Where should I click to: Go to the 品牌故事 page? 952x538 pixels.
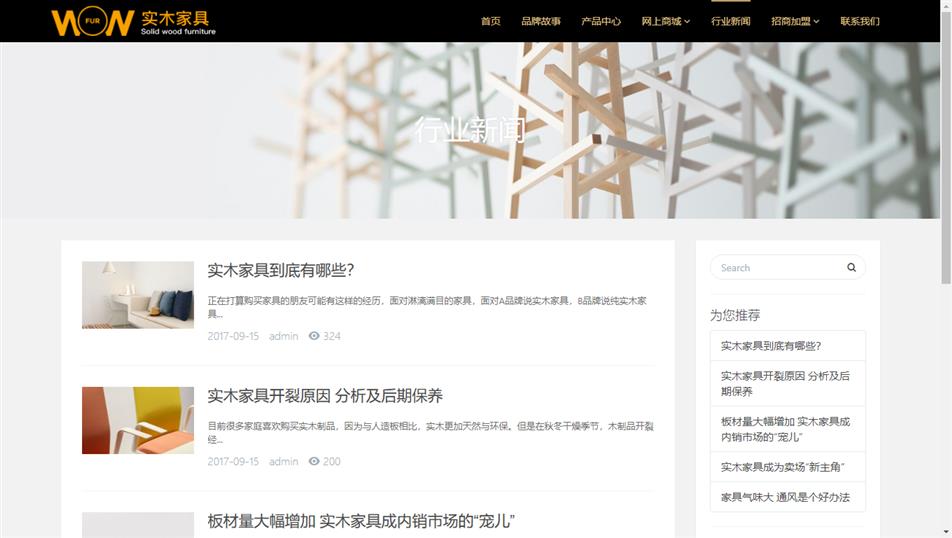540,21
